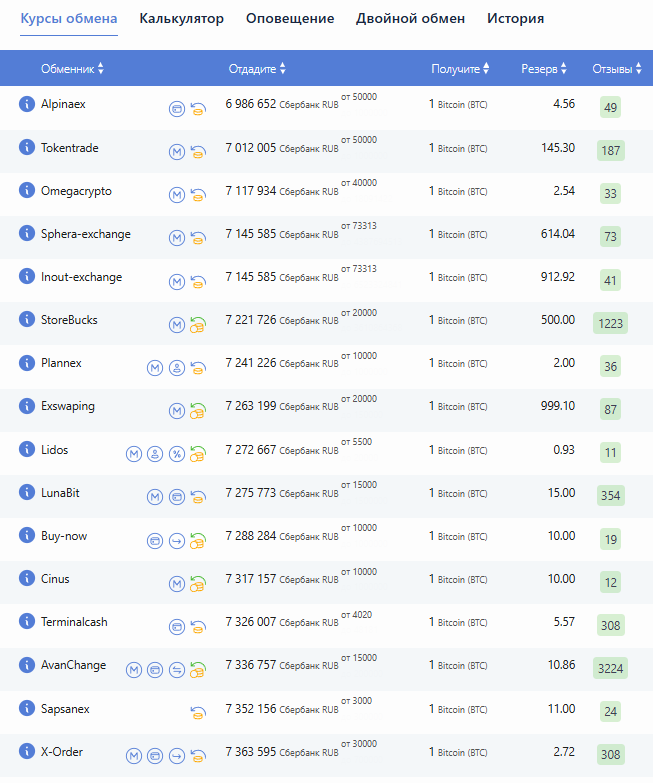
Task: Click the yellow coin icon in Sapsanex row
Action: [x=198, y=712]
